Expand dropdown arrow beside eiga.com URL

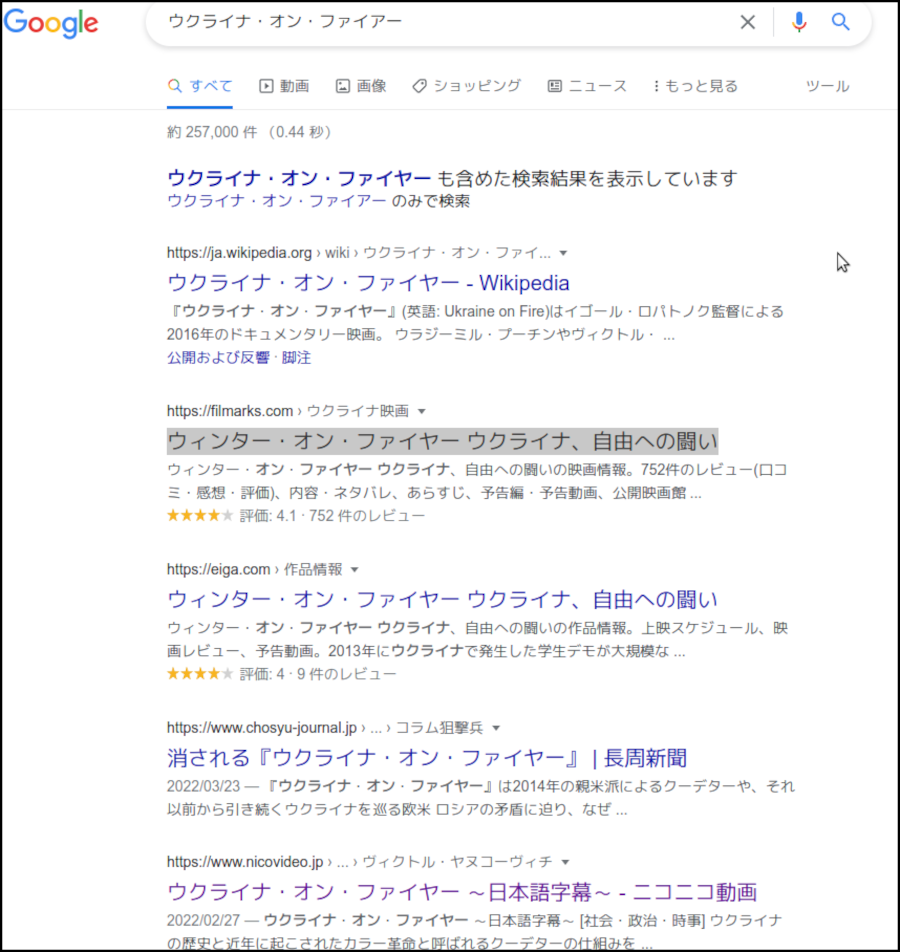354,569
